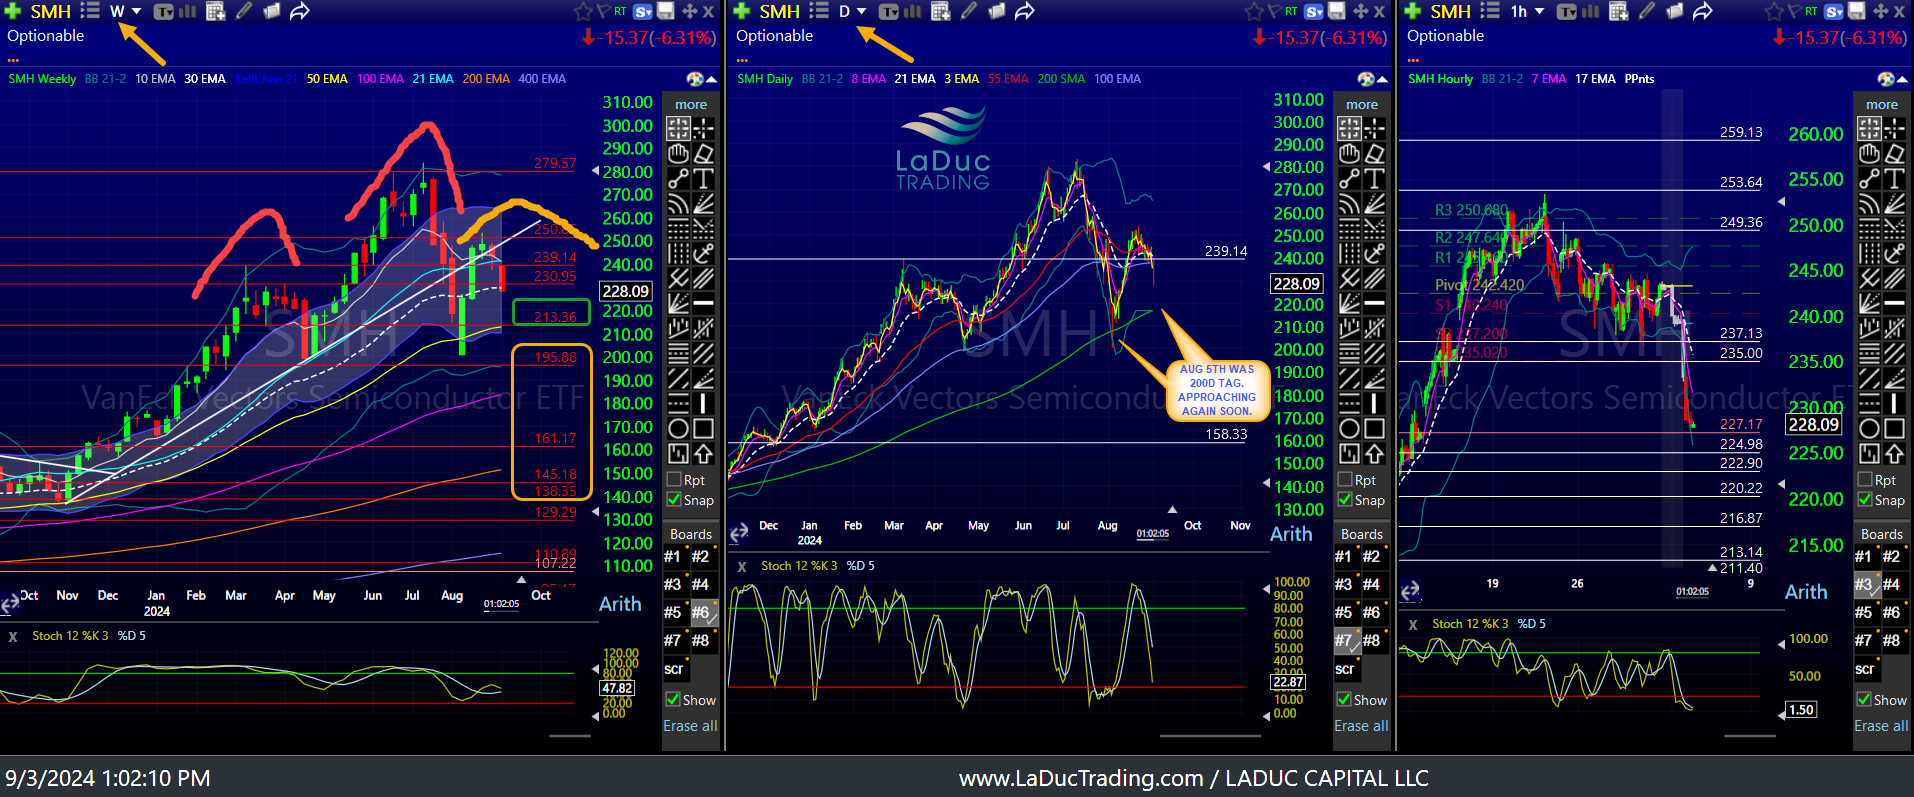Click the pencil draw icon in weekly header
The width and height of the screenshot is (1914, 797).
point(243,12)
